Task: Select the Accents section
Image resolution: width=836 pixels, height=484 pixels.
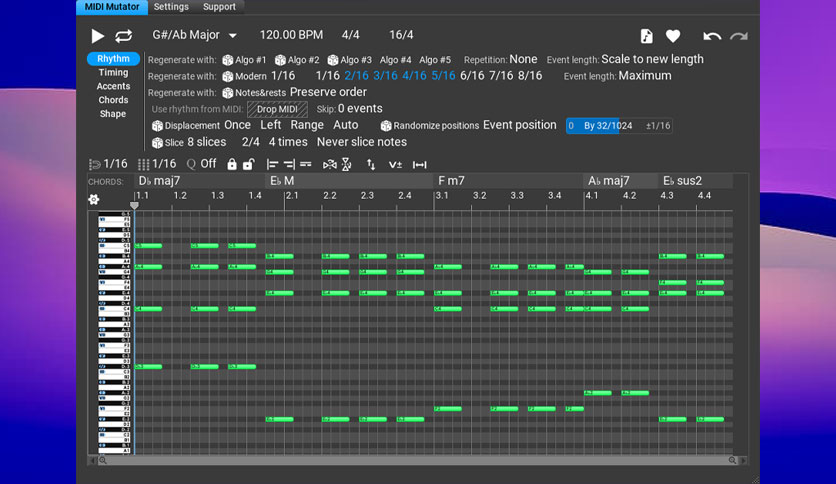Action: (x=113, y=86)
